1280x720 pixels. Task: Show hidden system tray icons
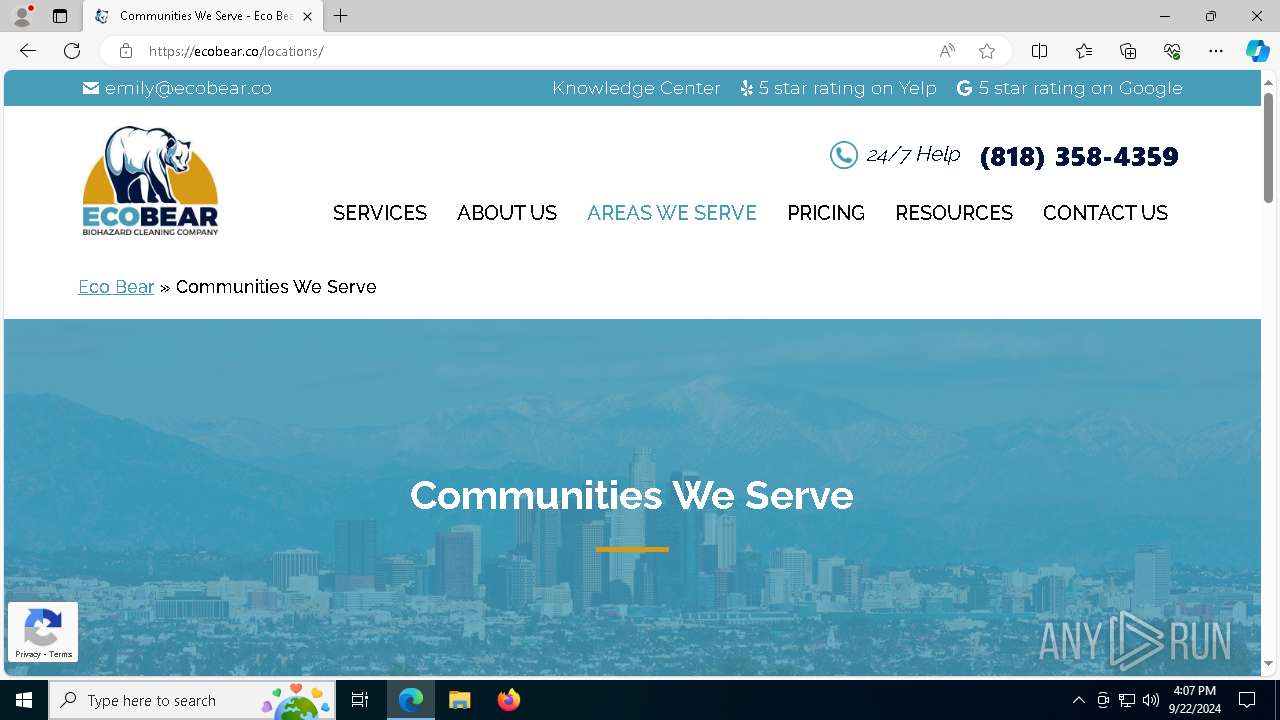[1078, 700]
